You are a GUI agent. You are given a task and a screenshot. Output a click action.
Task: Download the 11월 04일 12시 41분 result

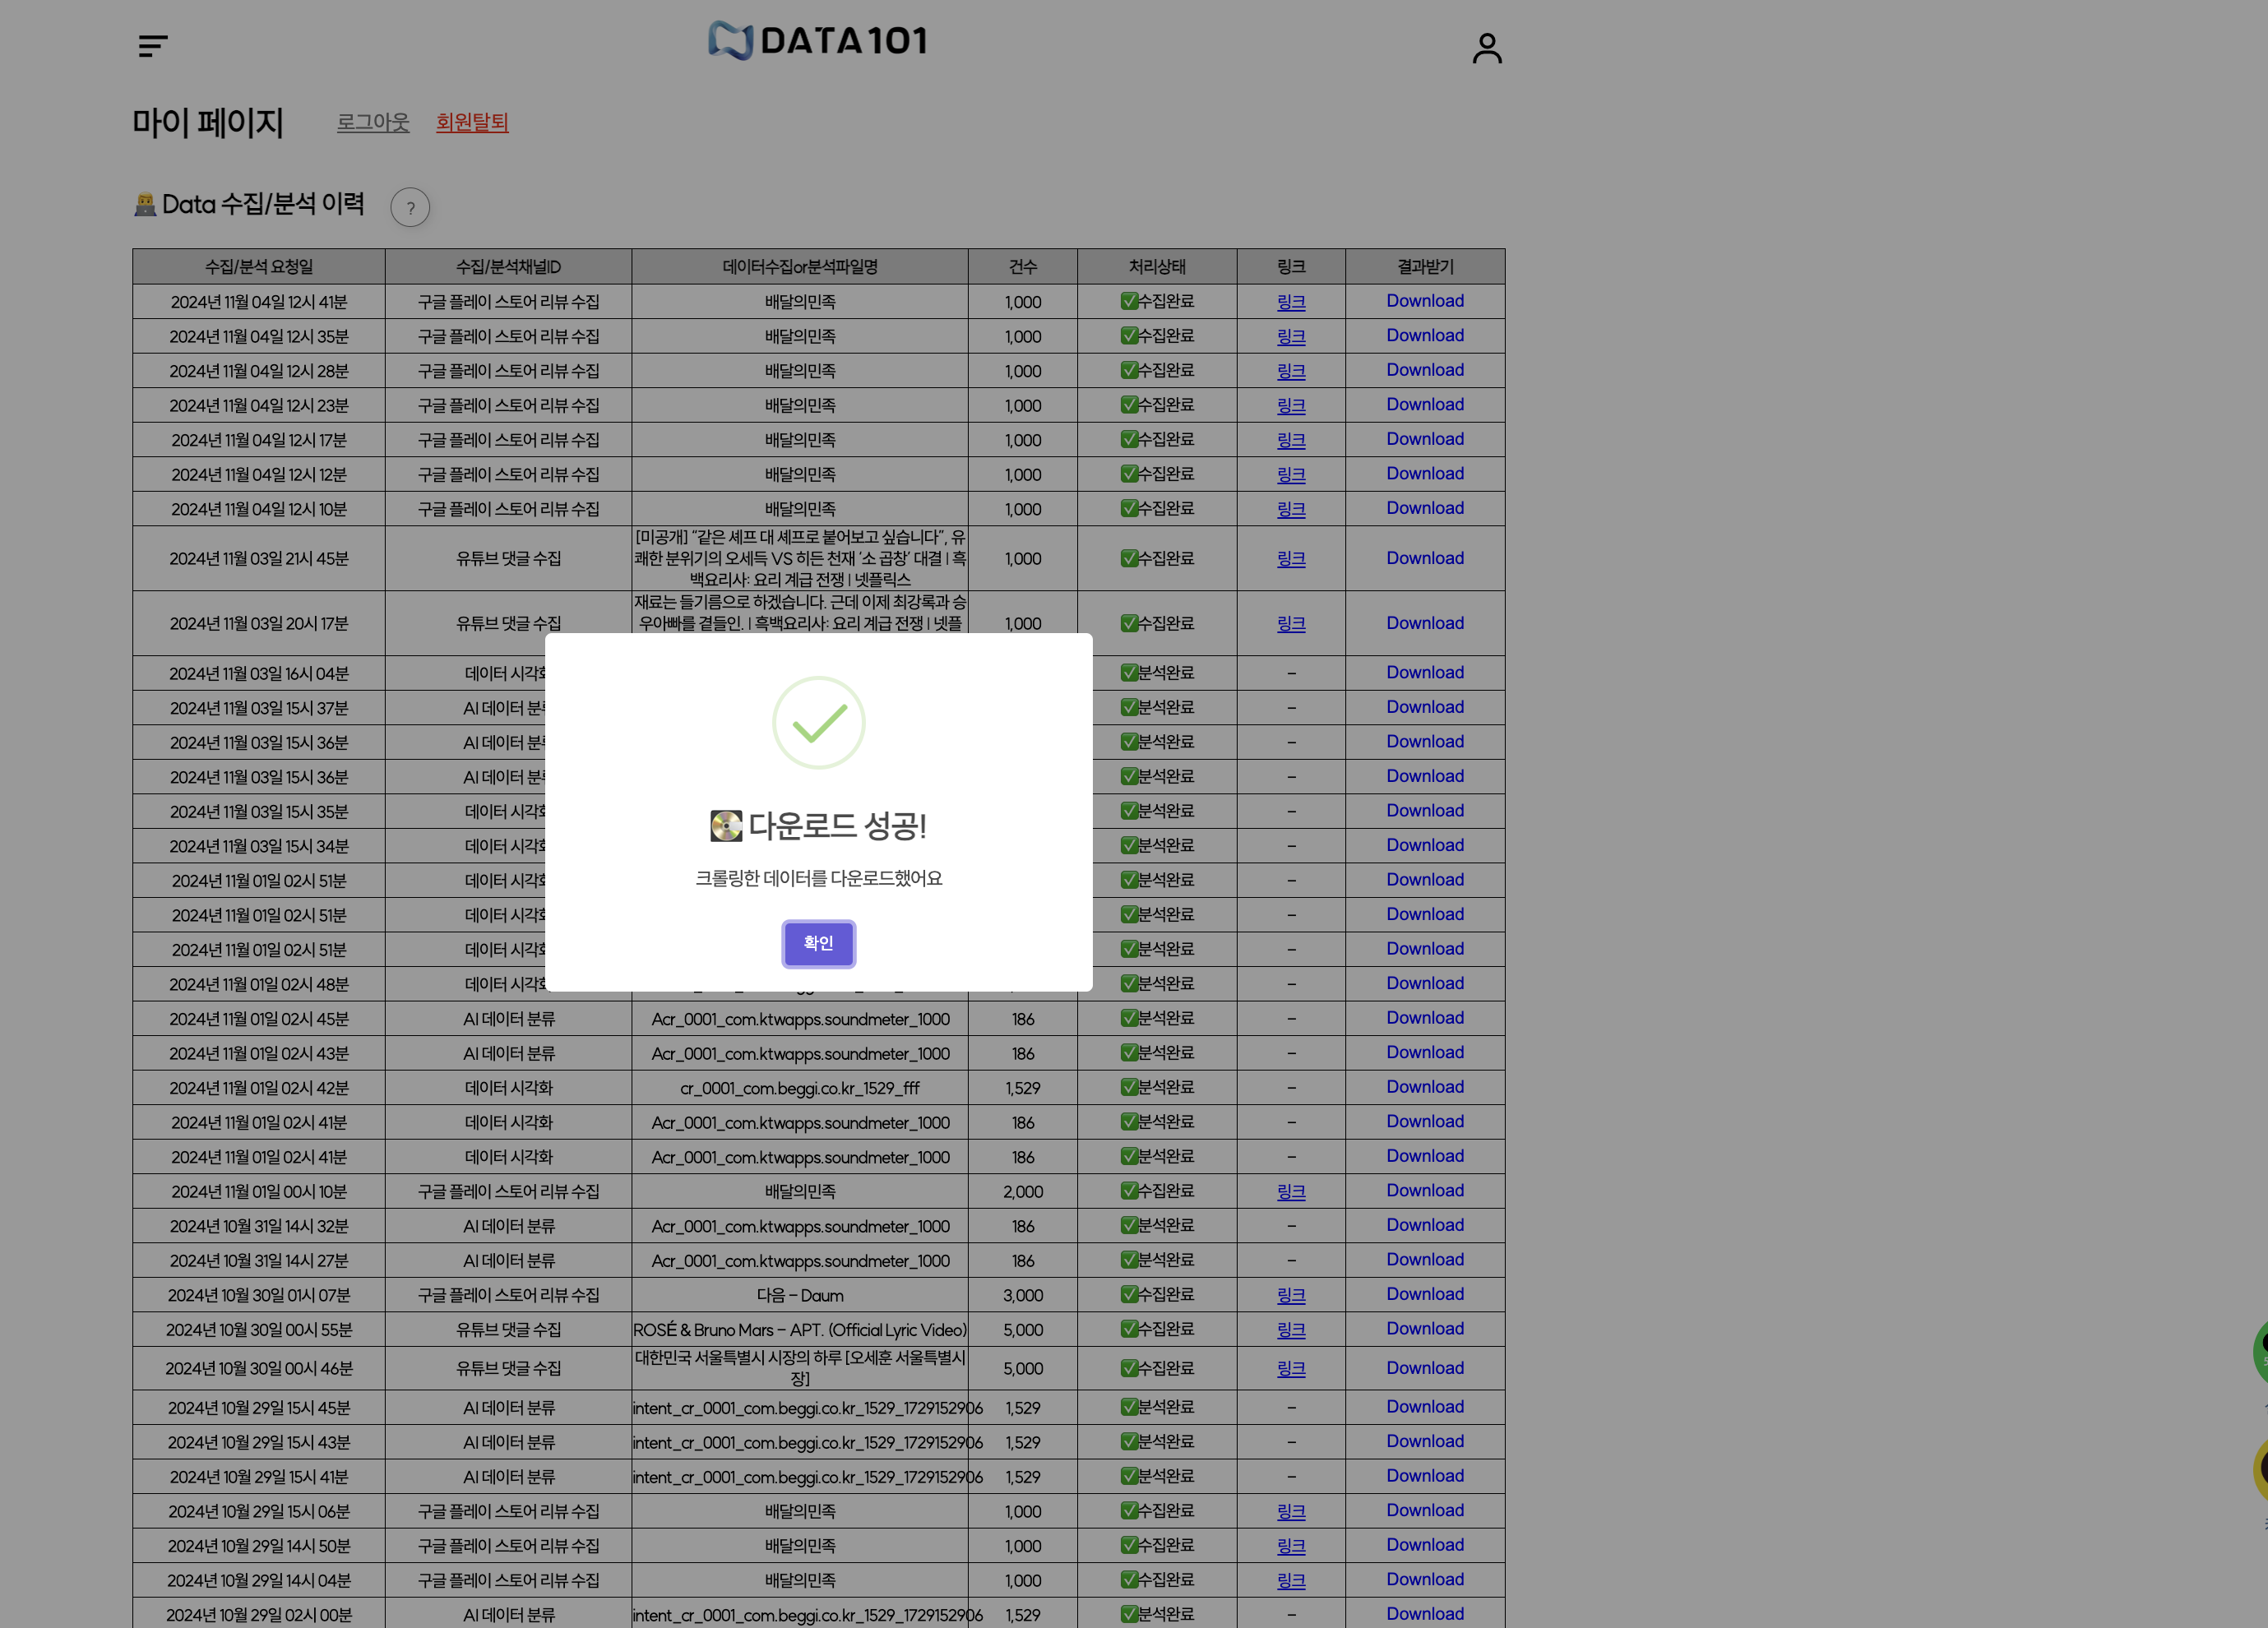1424,301
